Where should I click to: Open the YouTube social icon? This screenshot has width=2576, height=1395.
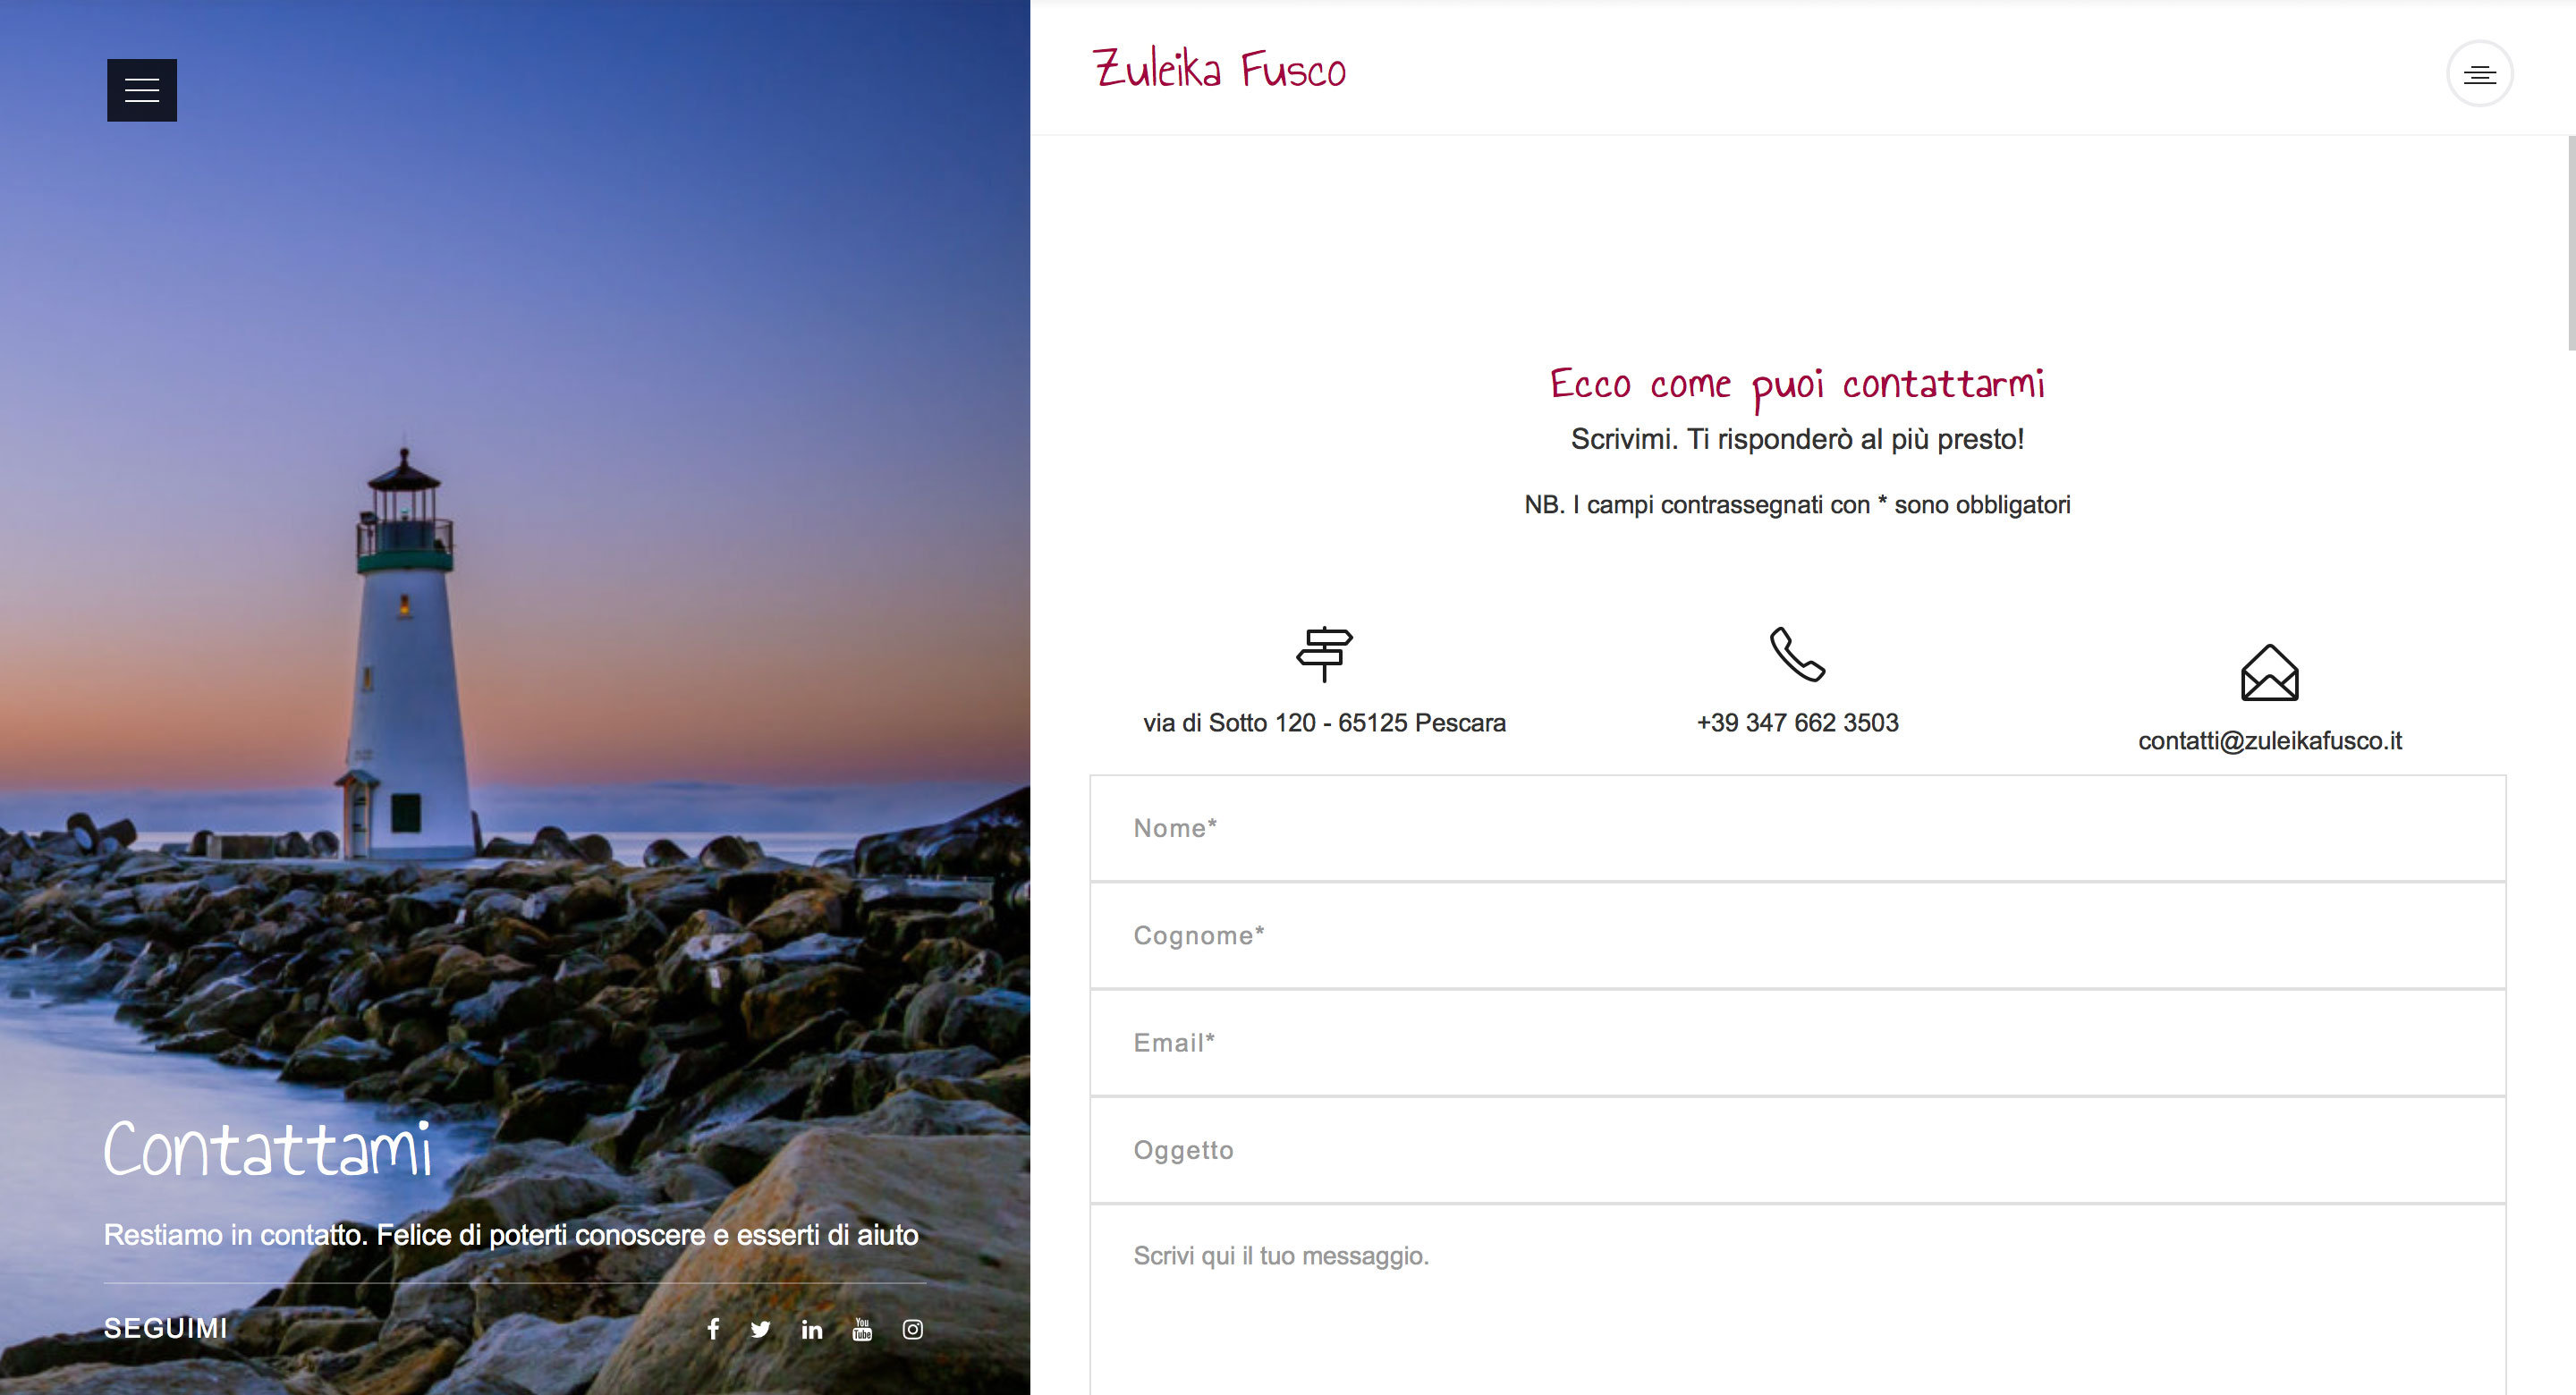862,1329
